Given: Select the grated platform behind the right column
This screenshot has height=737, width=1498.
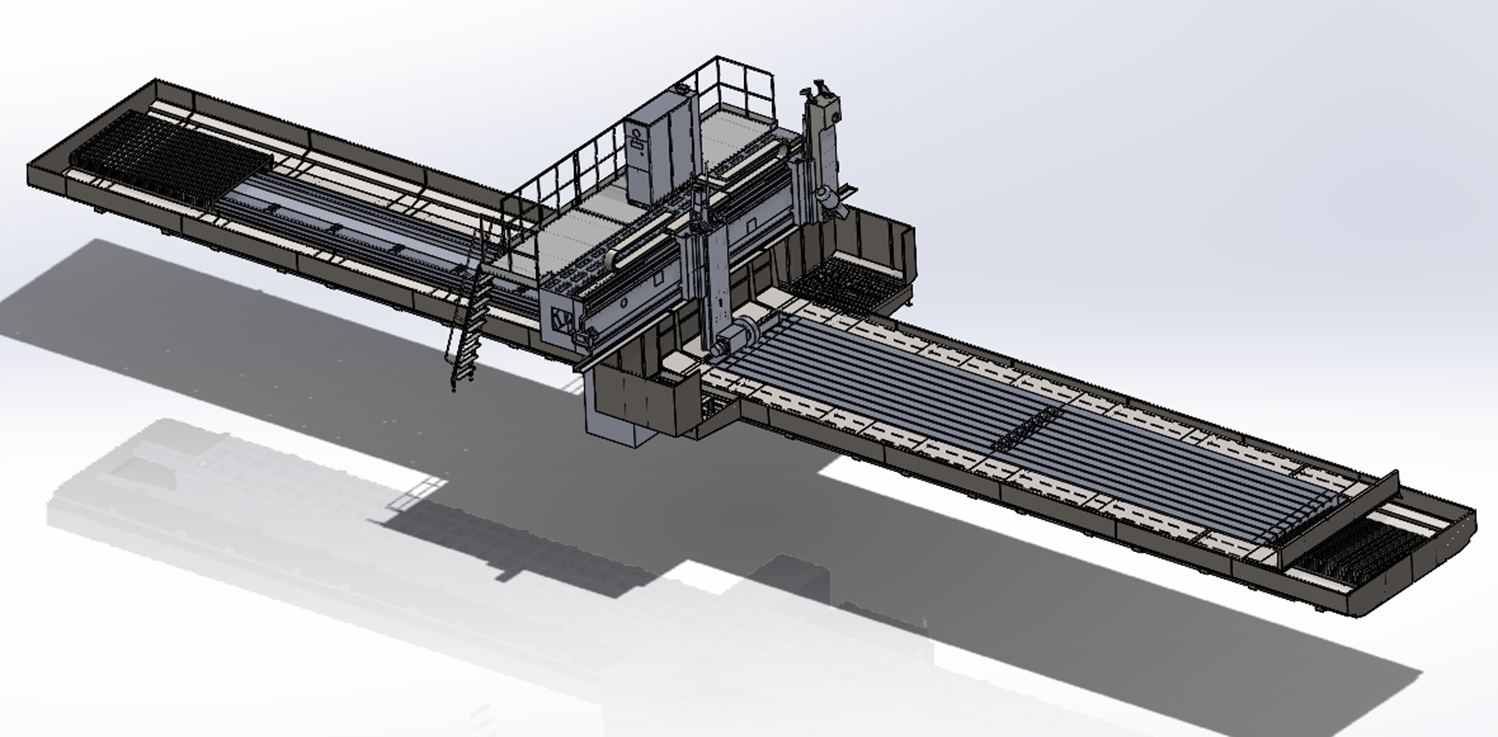Looking at the screenshot, I should (845, 277).
